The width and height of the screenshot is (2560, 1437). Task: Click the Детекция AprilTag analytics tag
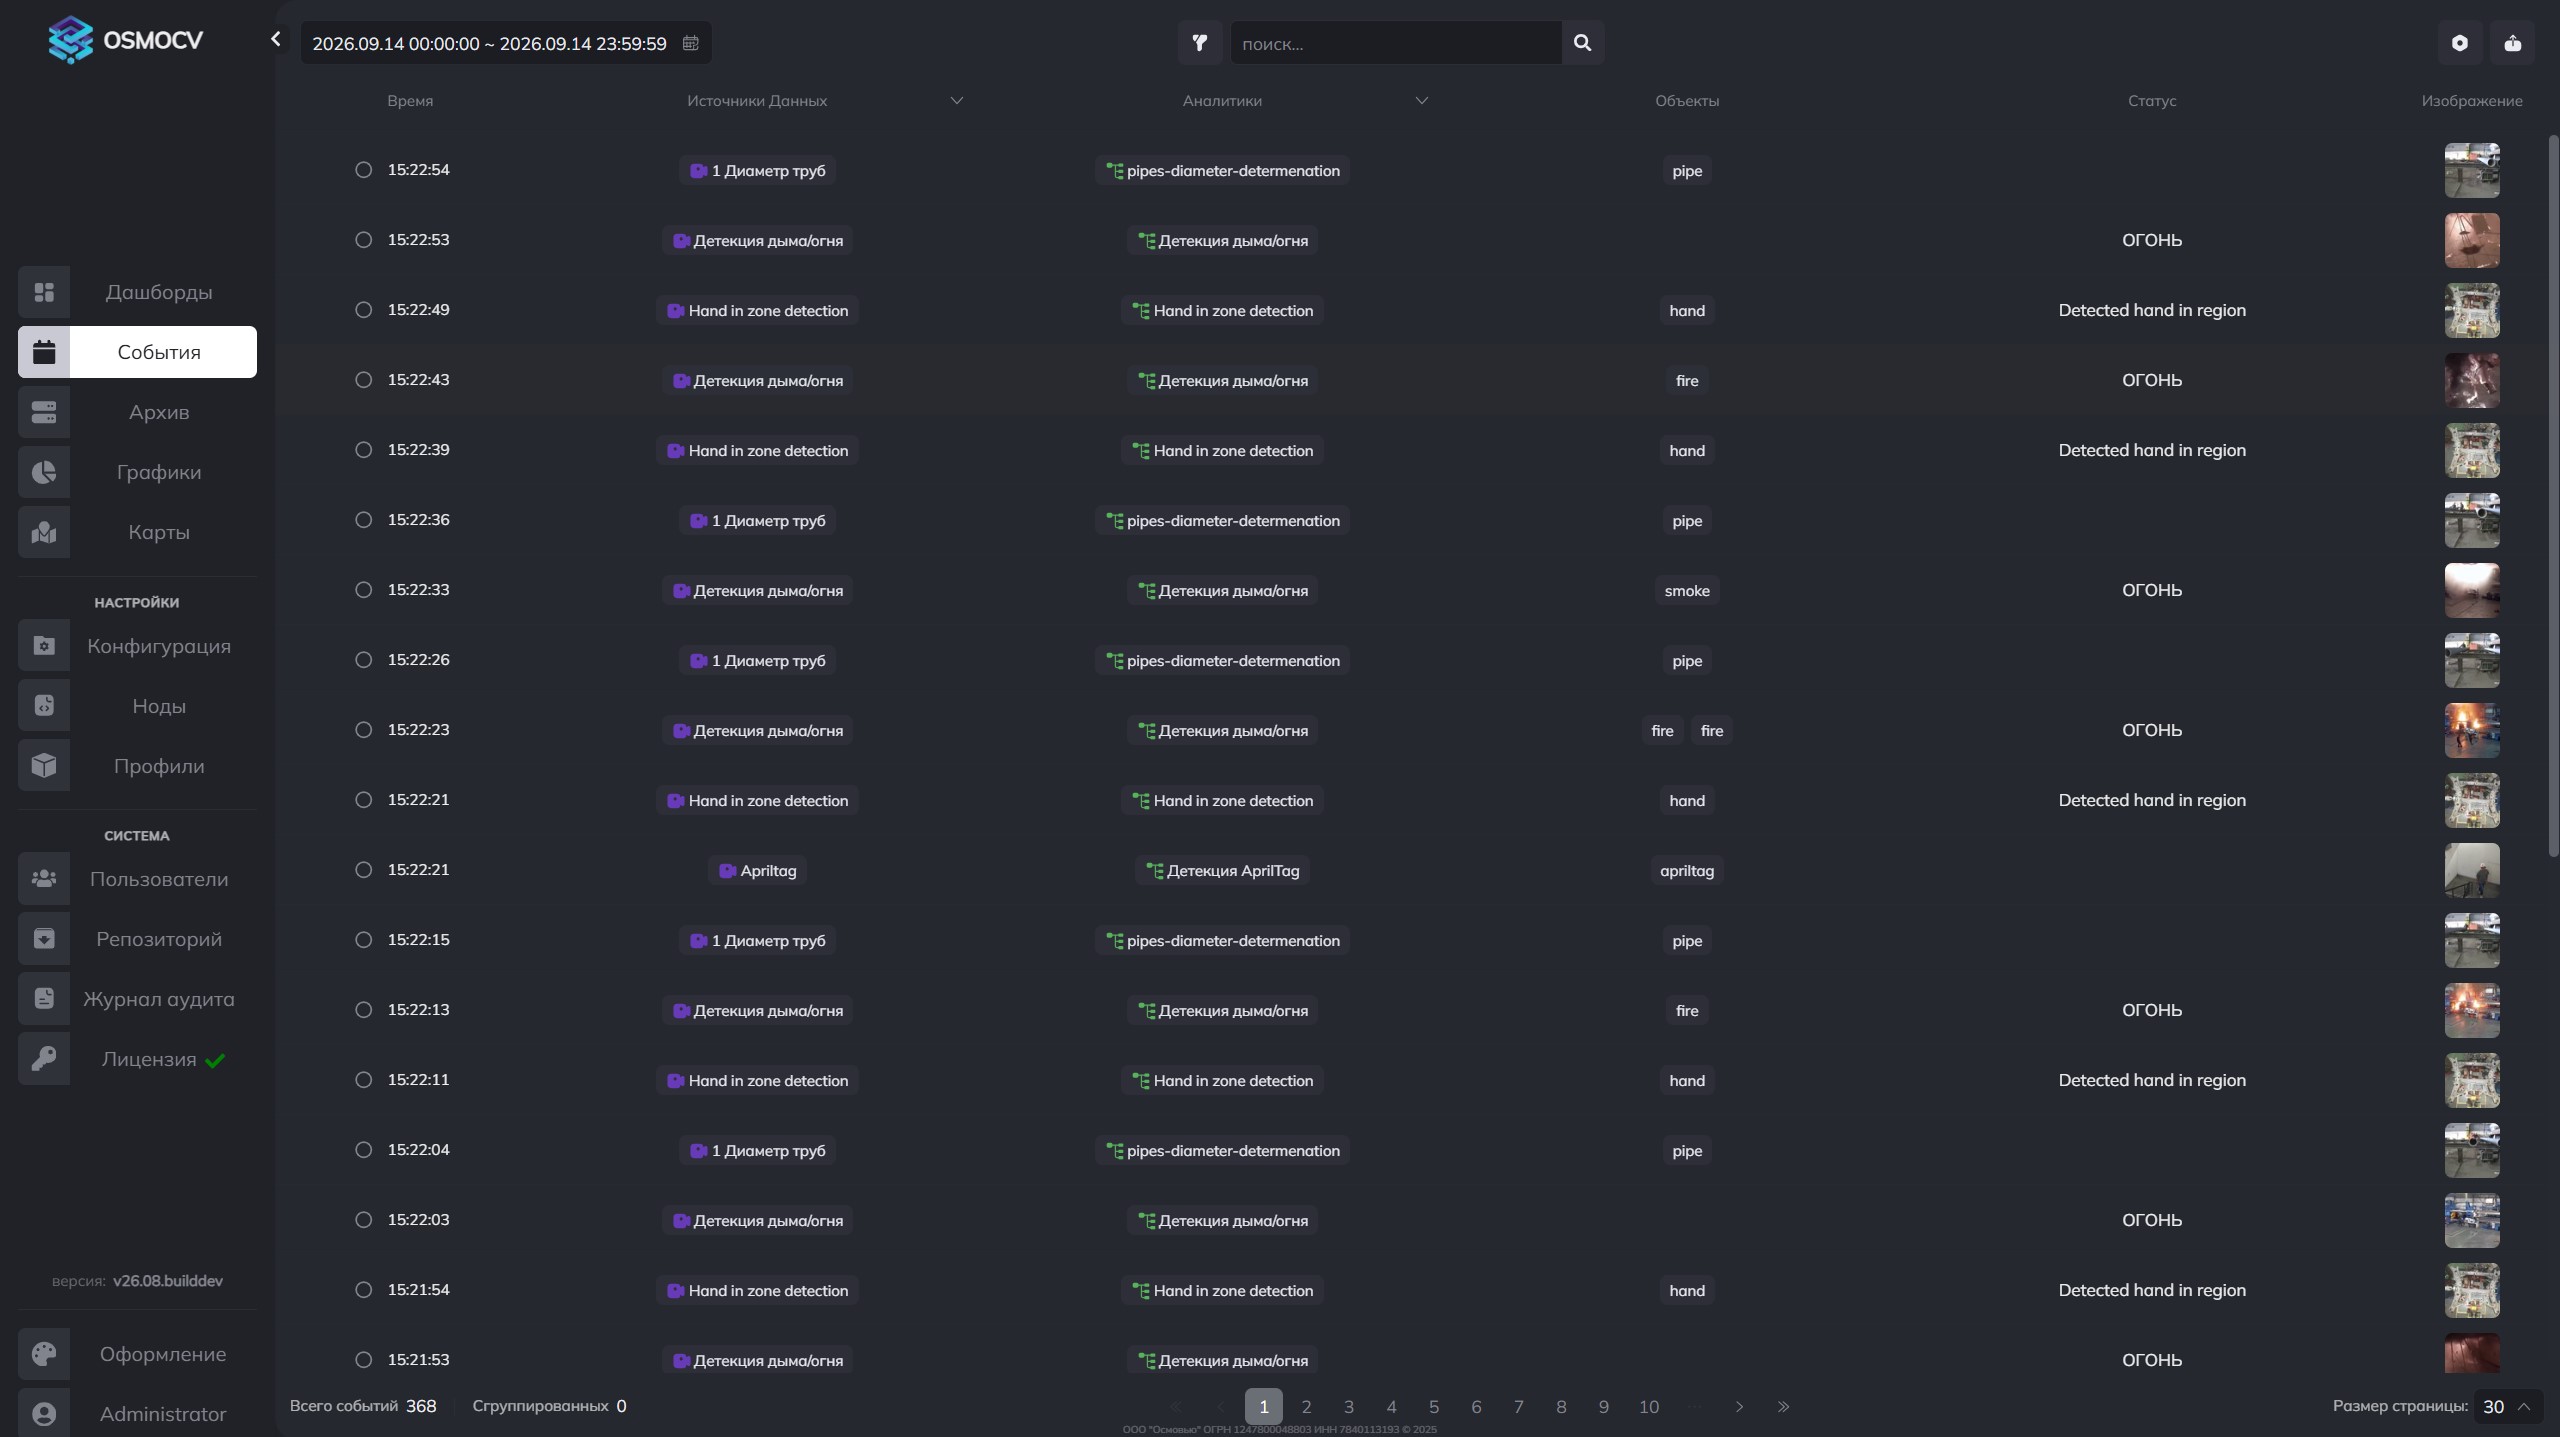click(x=1222, y=870)
